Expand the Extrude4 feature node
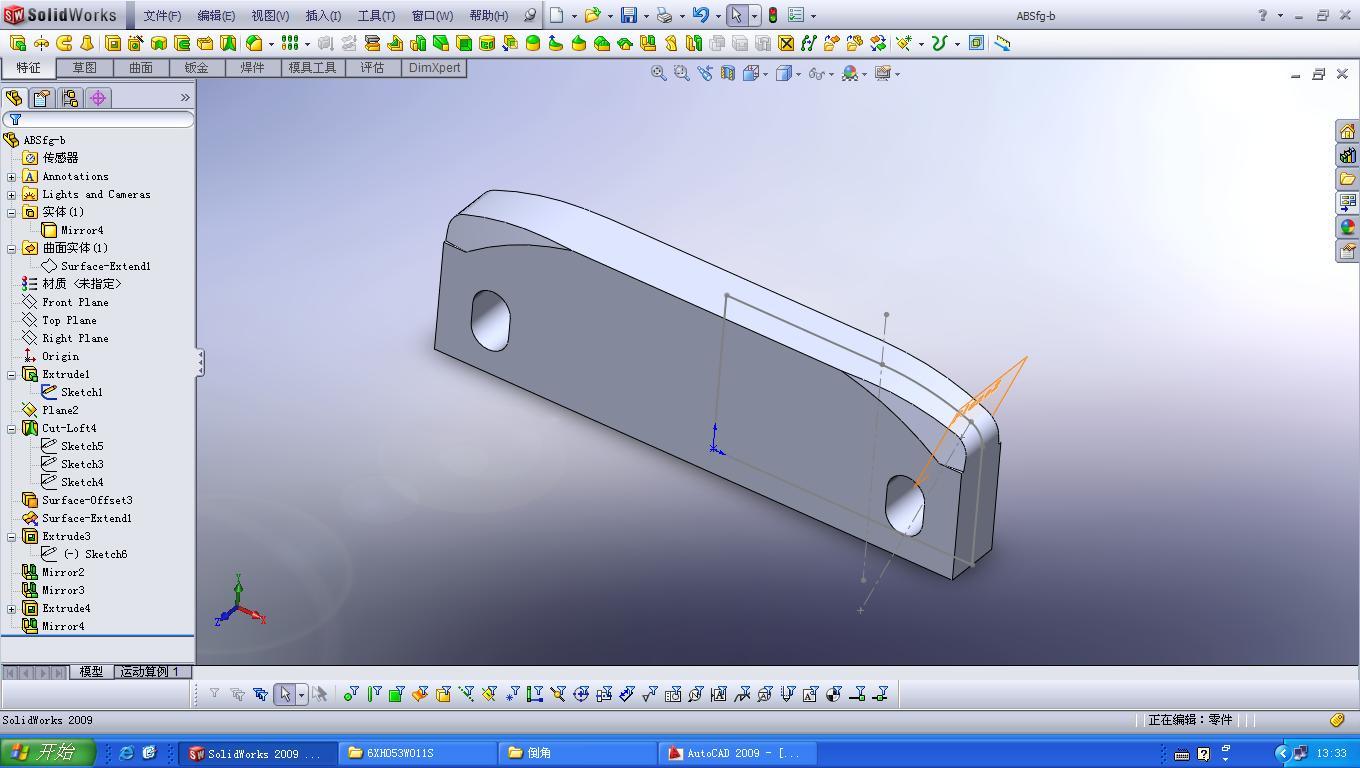This screenshot has height=768, width=1360. tap(12, 609)
